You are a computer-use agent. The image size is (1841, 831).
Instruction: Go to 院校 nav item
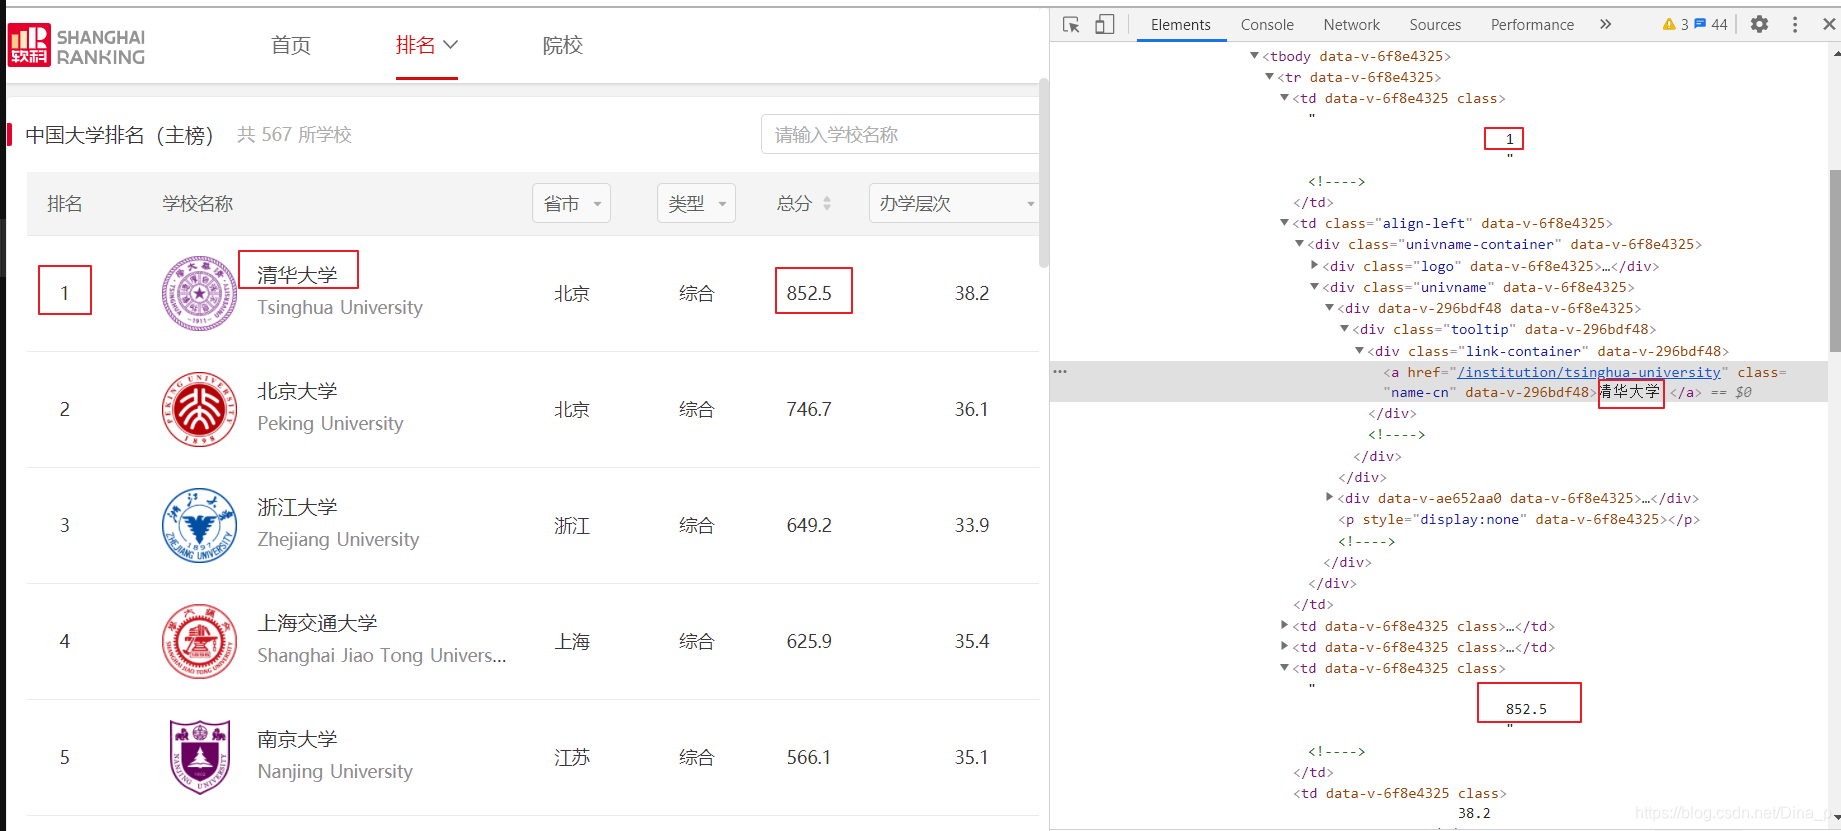(x=563, y=45)
